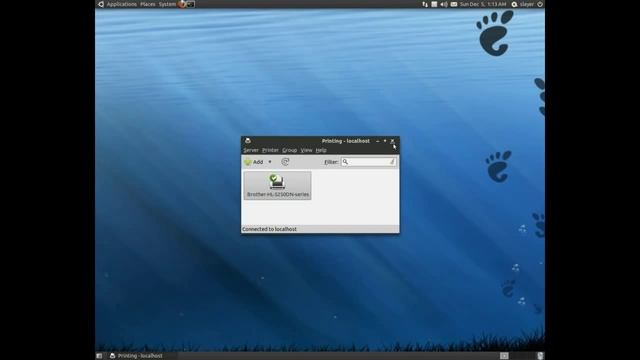Click the Show Desktop icon in bottom panel

pos(99,356)
